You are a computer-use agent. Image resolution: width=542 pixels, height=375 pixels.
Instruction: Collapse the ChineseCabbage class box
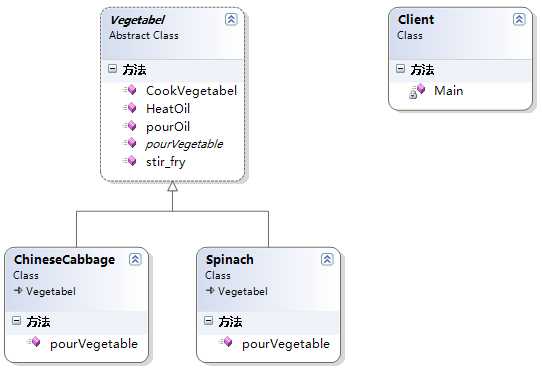pos(135,259)
